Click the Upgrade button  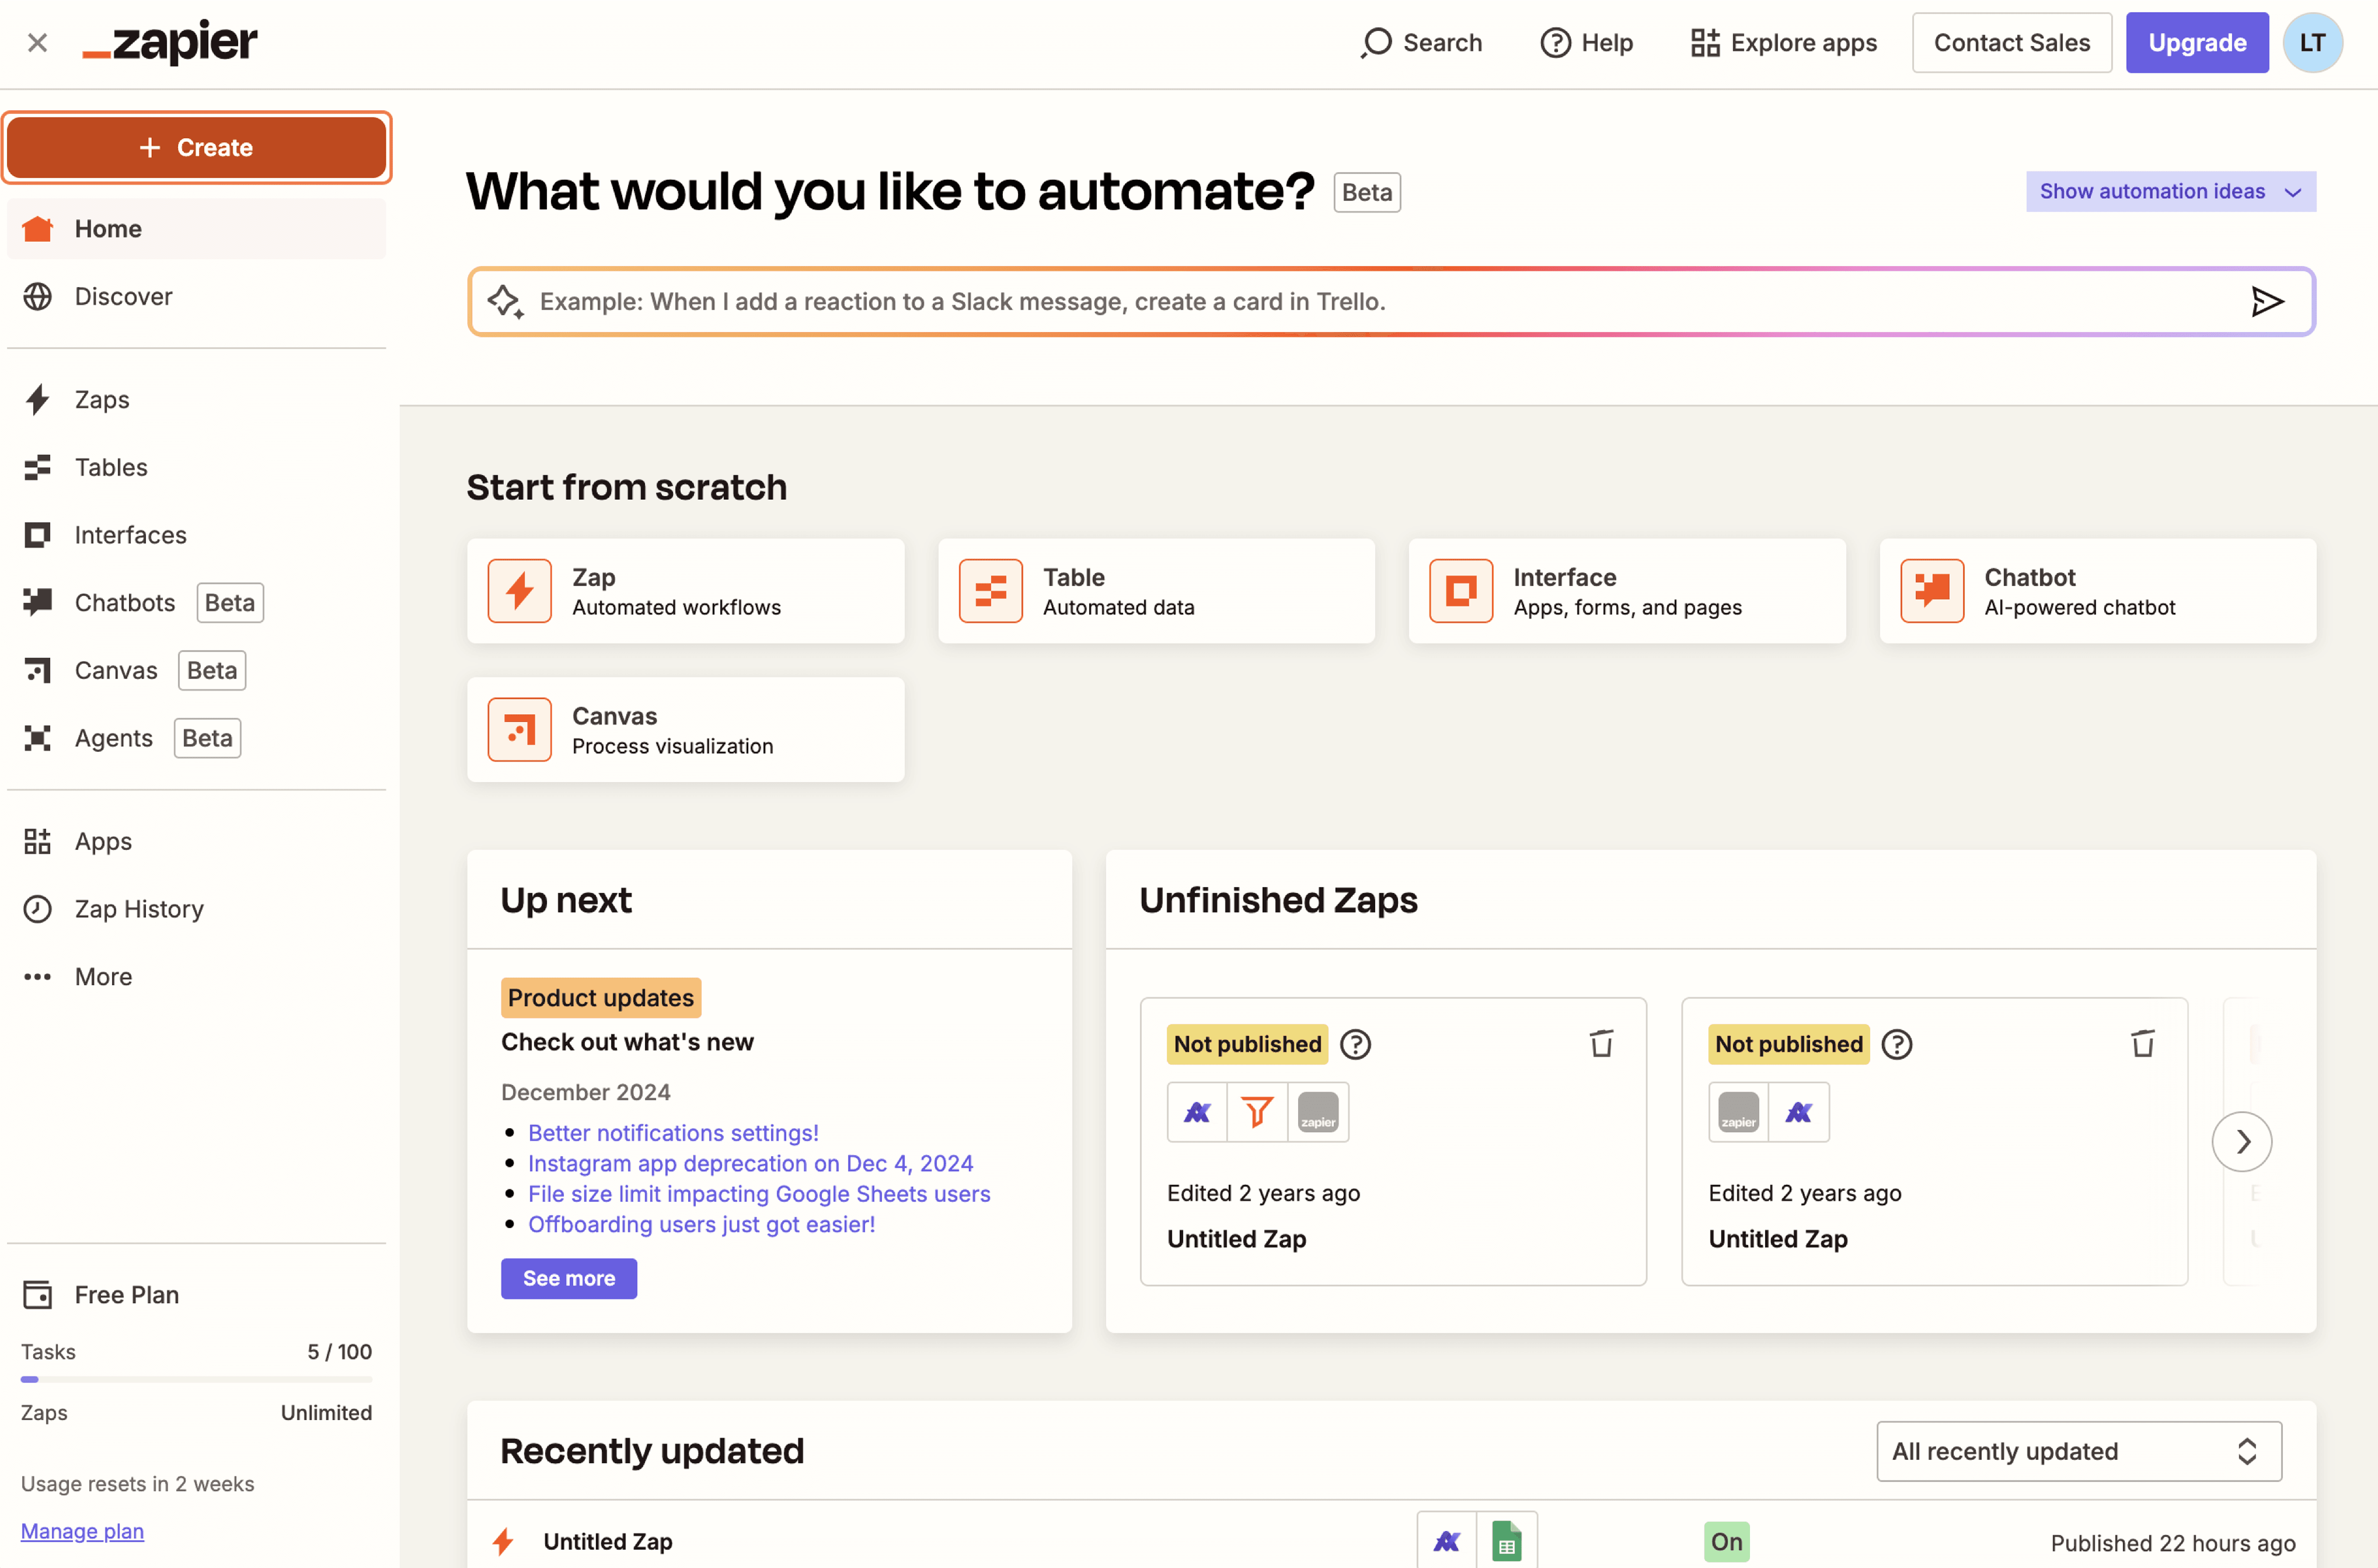[x=2196, y=43]
